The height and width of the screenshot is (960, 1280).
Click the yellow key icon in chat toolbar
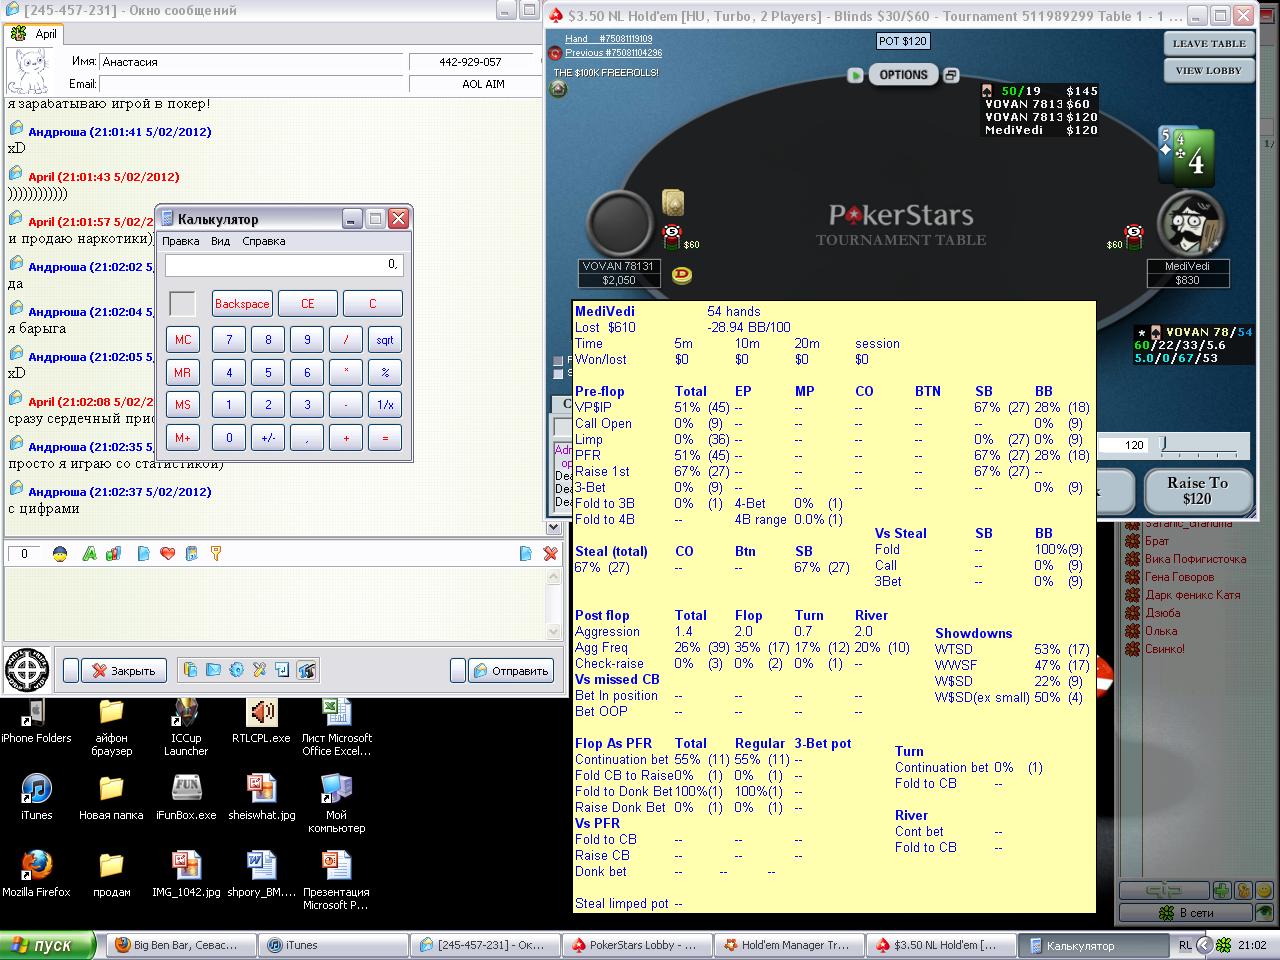tap(215, 553)
